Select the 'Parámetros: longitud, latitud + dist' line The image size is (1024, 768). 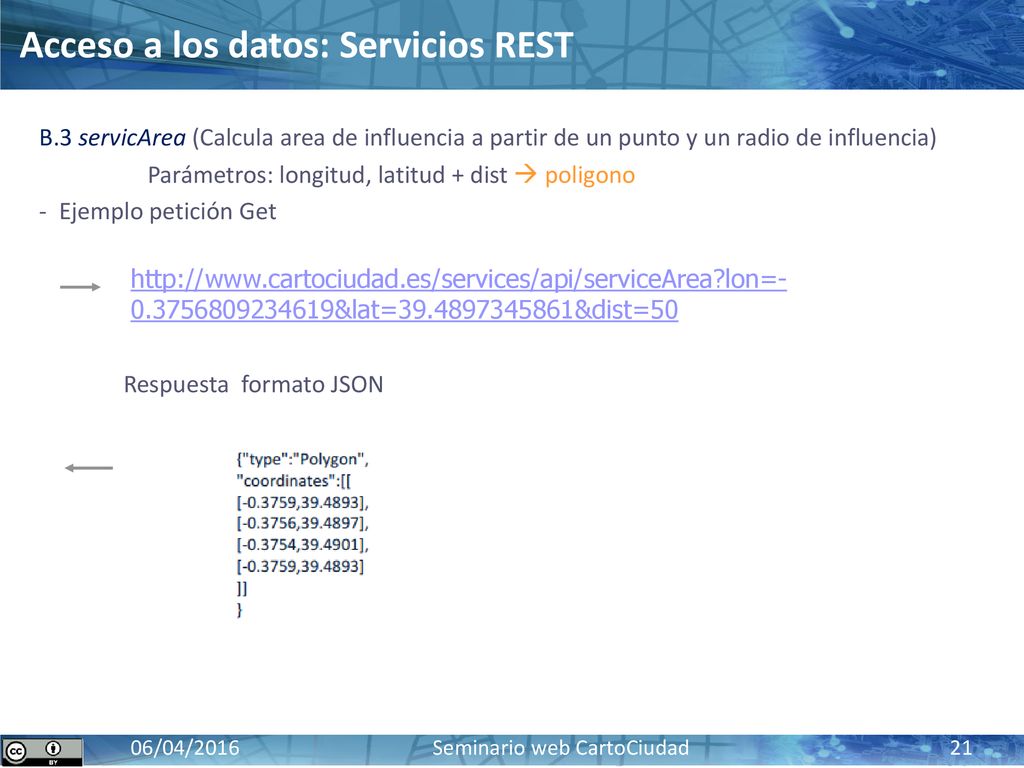(327, 175)
